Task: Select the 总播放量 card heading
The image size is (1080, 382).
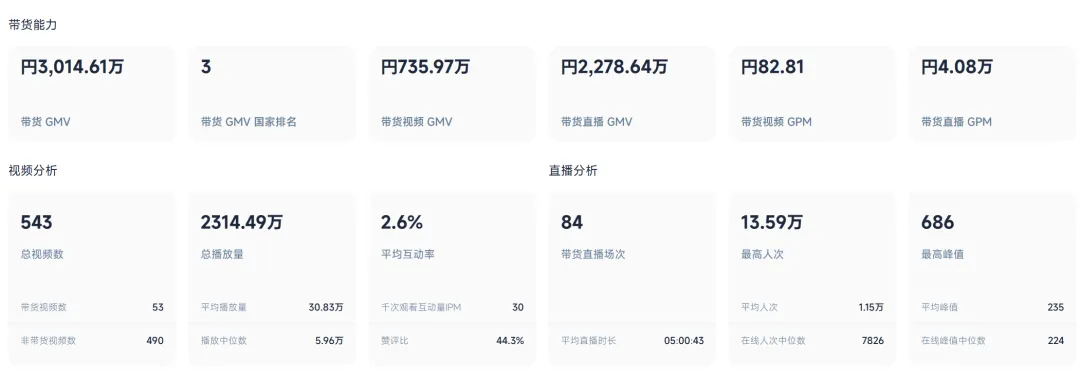Action: point(222,254)
